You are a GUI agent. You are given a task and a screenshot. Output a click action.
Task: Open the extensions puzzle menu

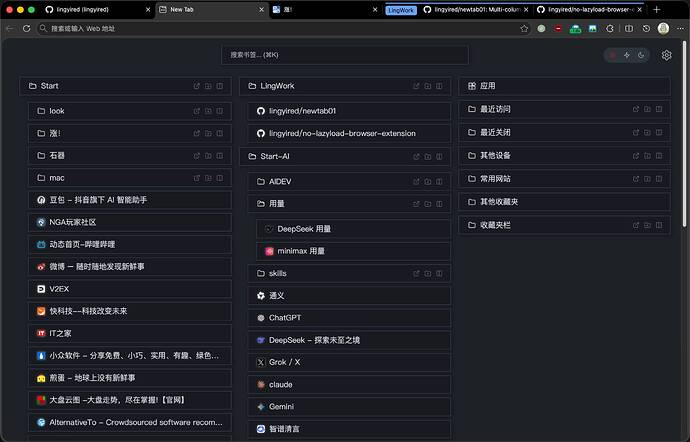click(610, 29)
